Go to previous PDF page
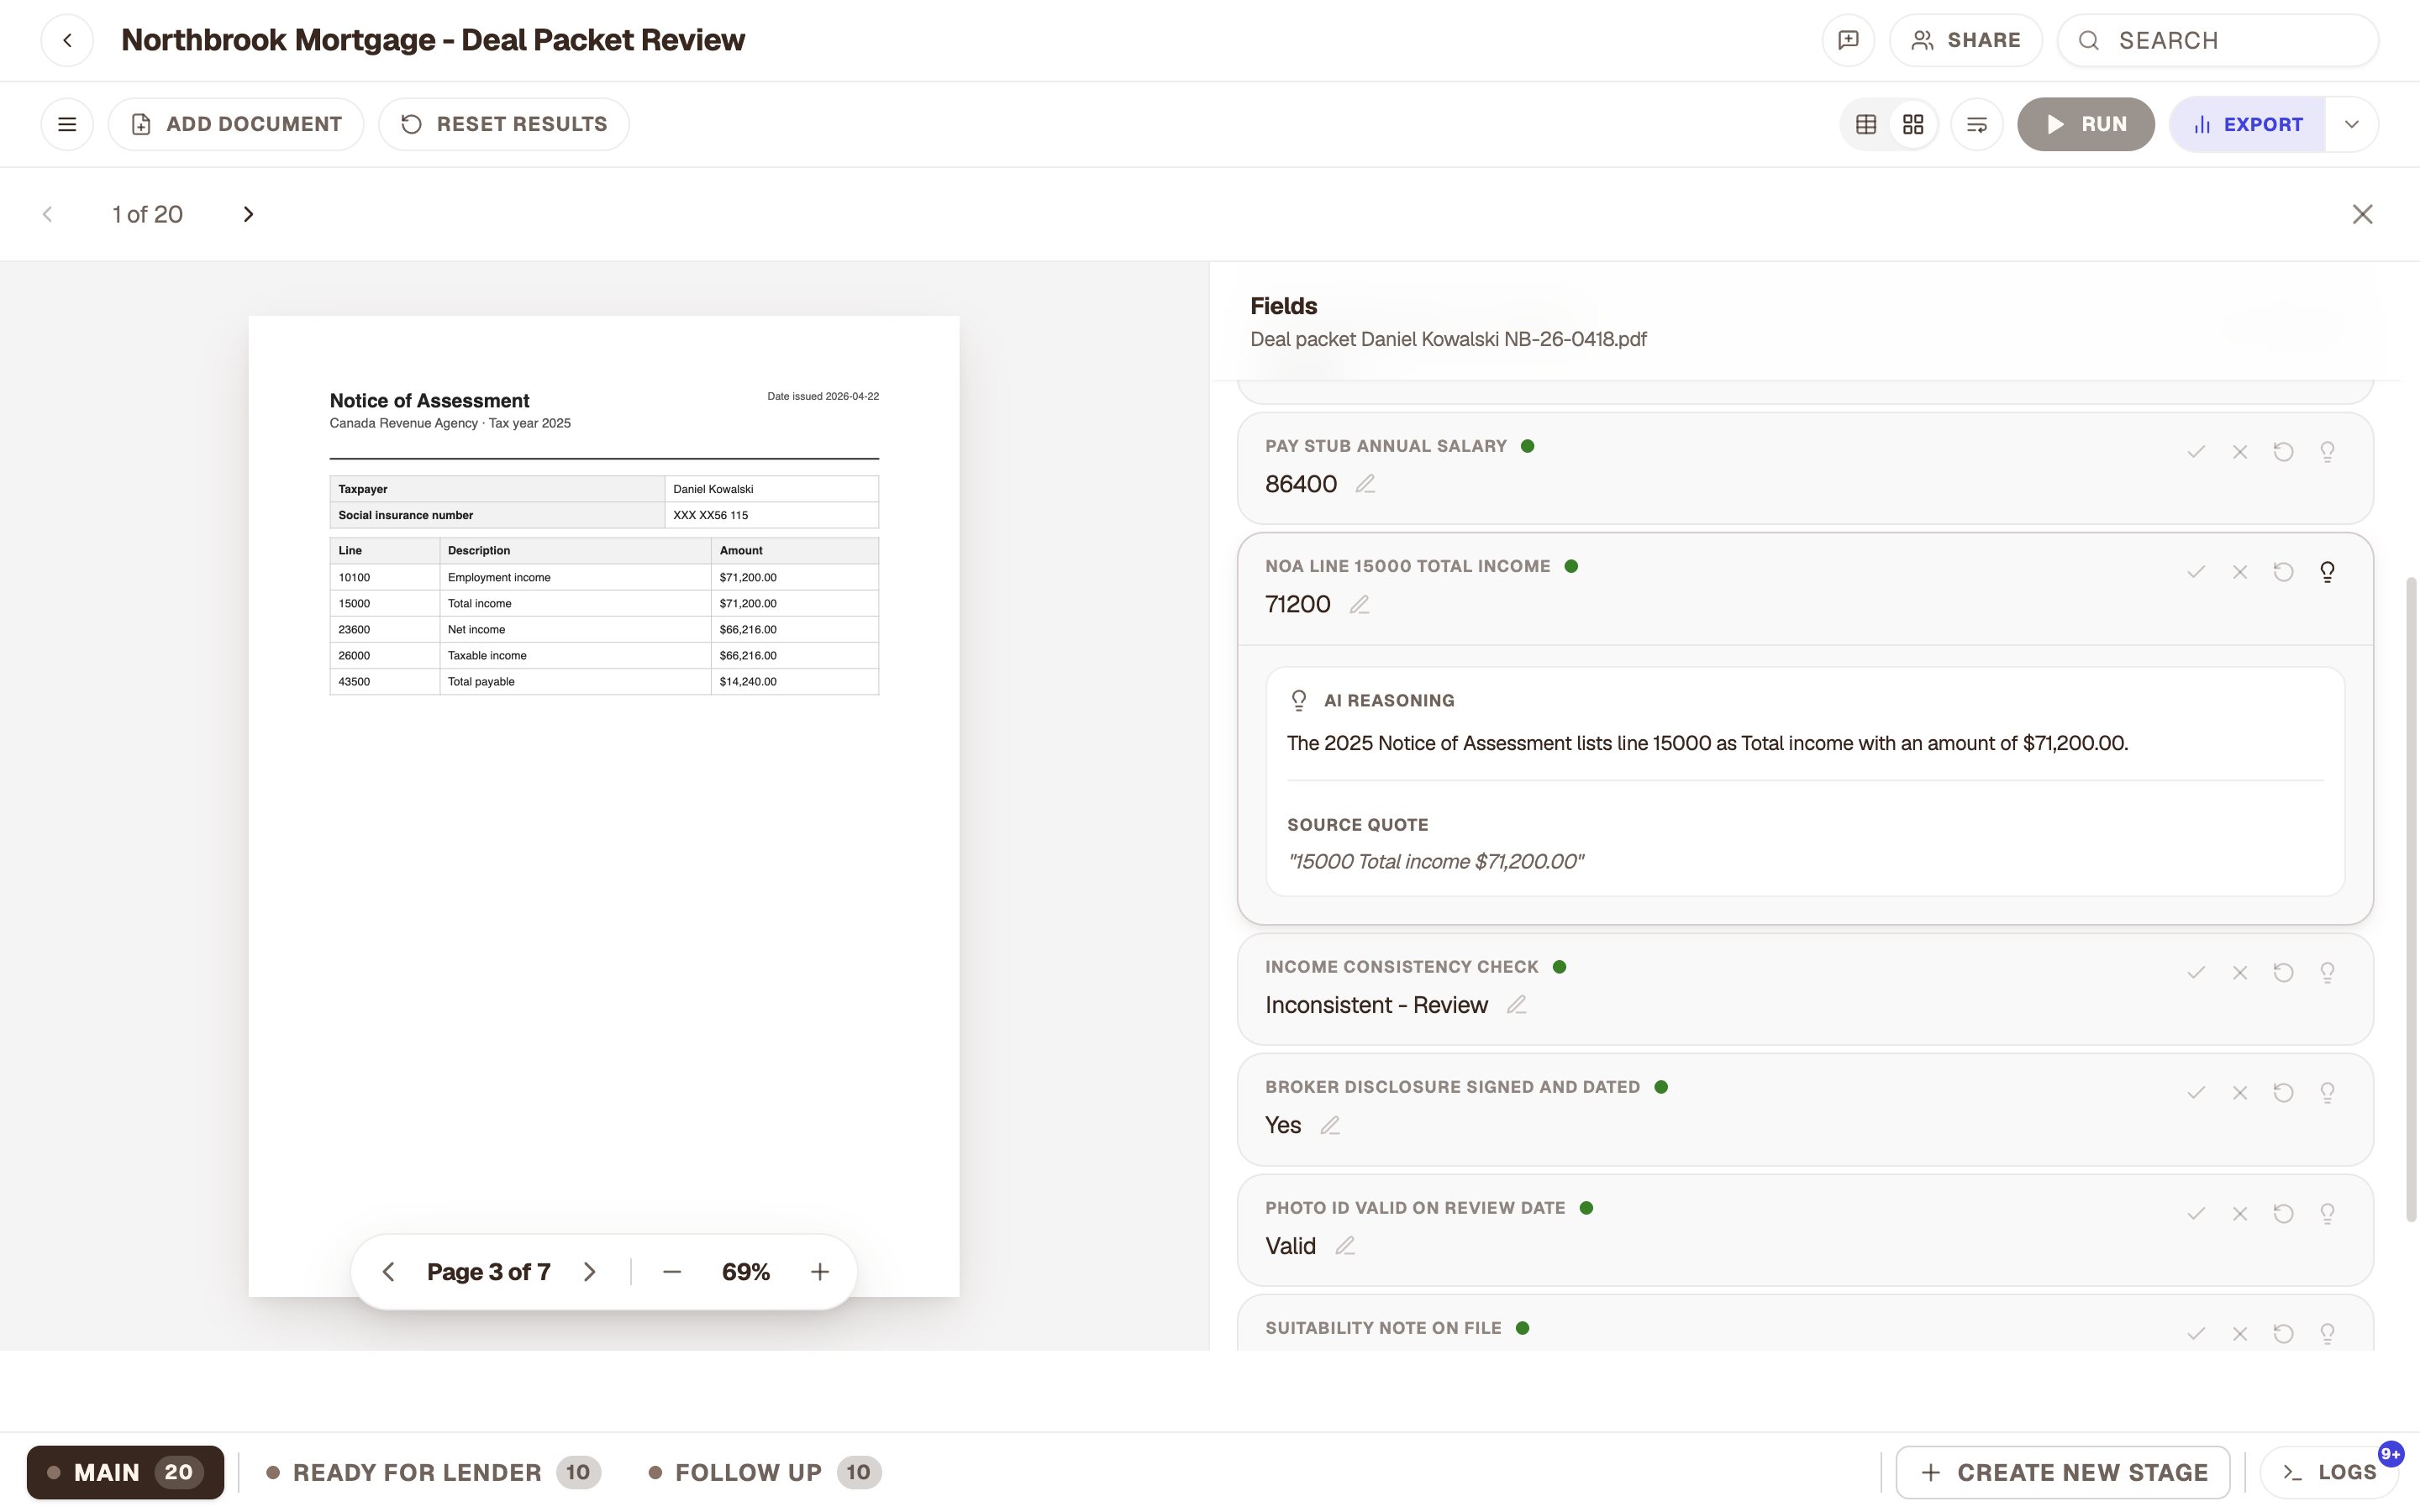The width and height of the screenshot is (2420, 1512). coord(389,1272)
